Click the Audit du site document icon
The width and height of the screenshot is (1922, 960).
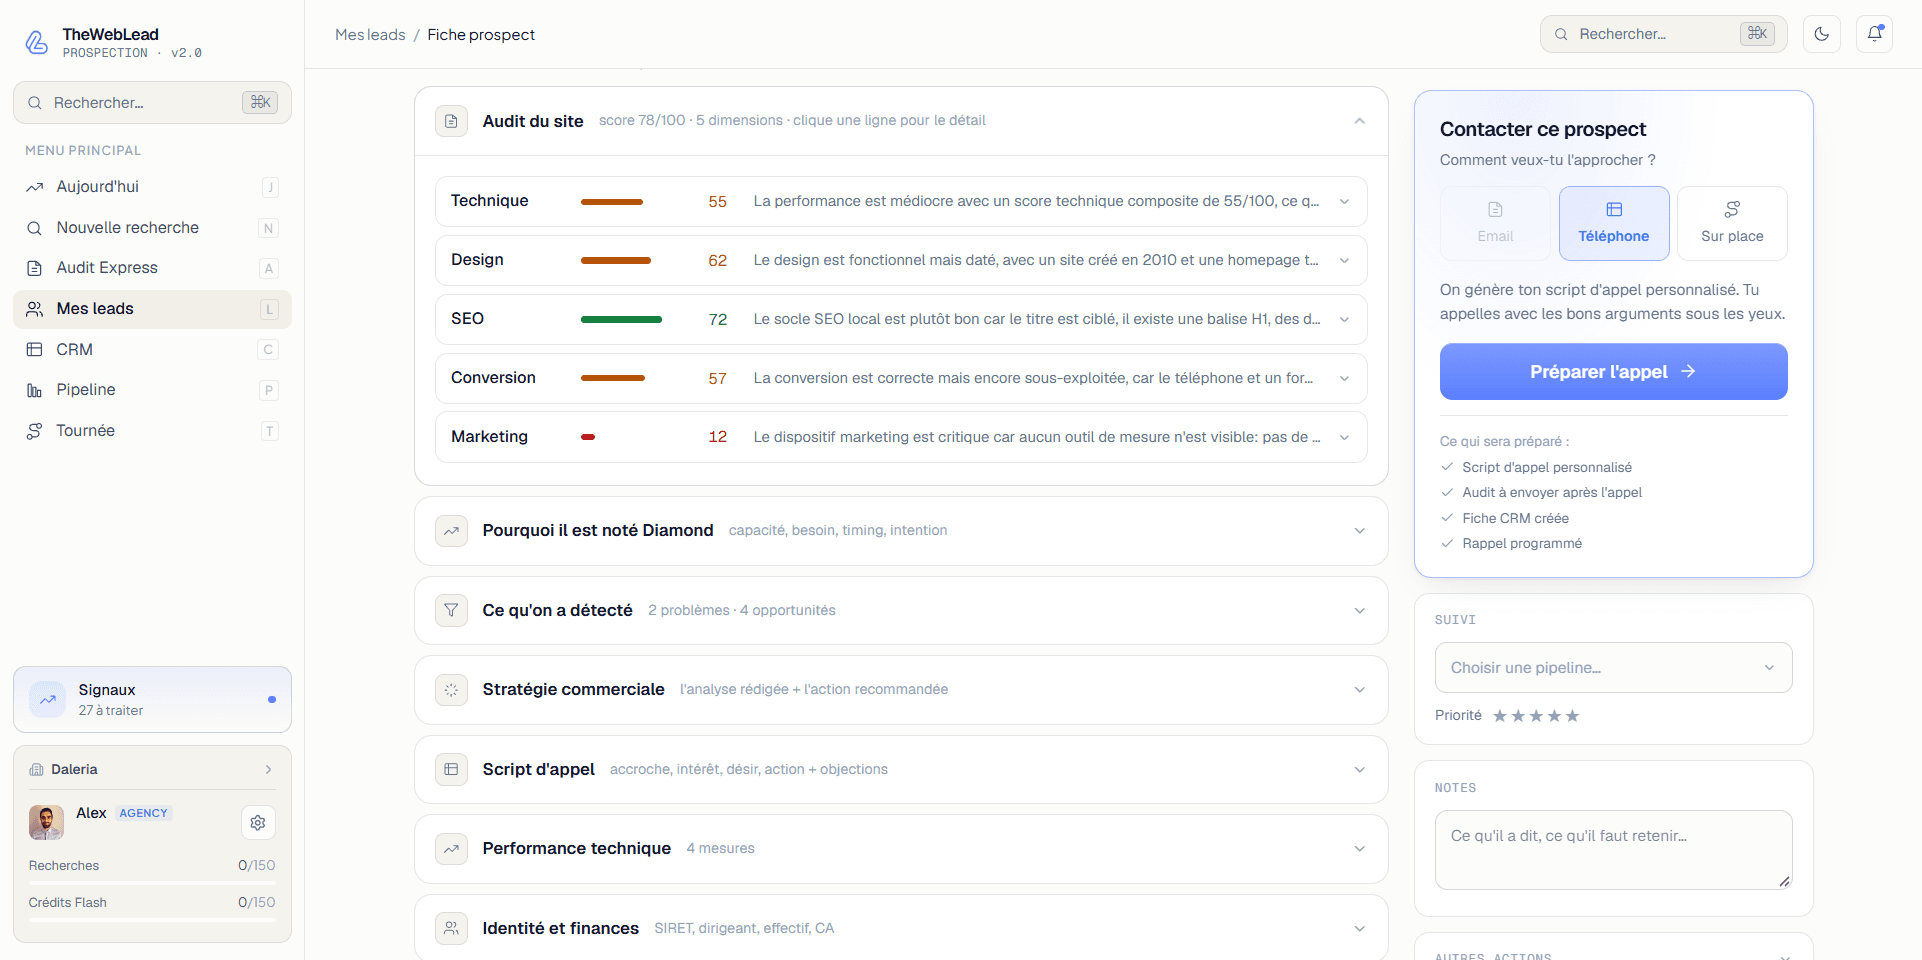pyautogui.click(x=451, y=121)
